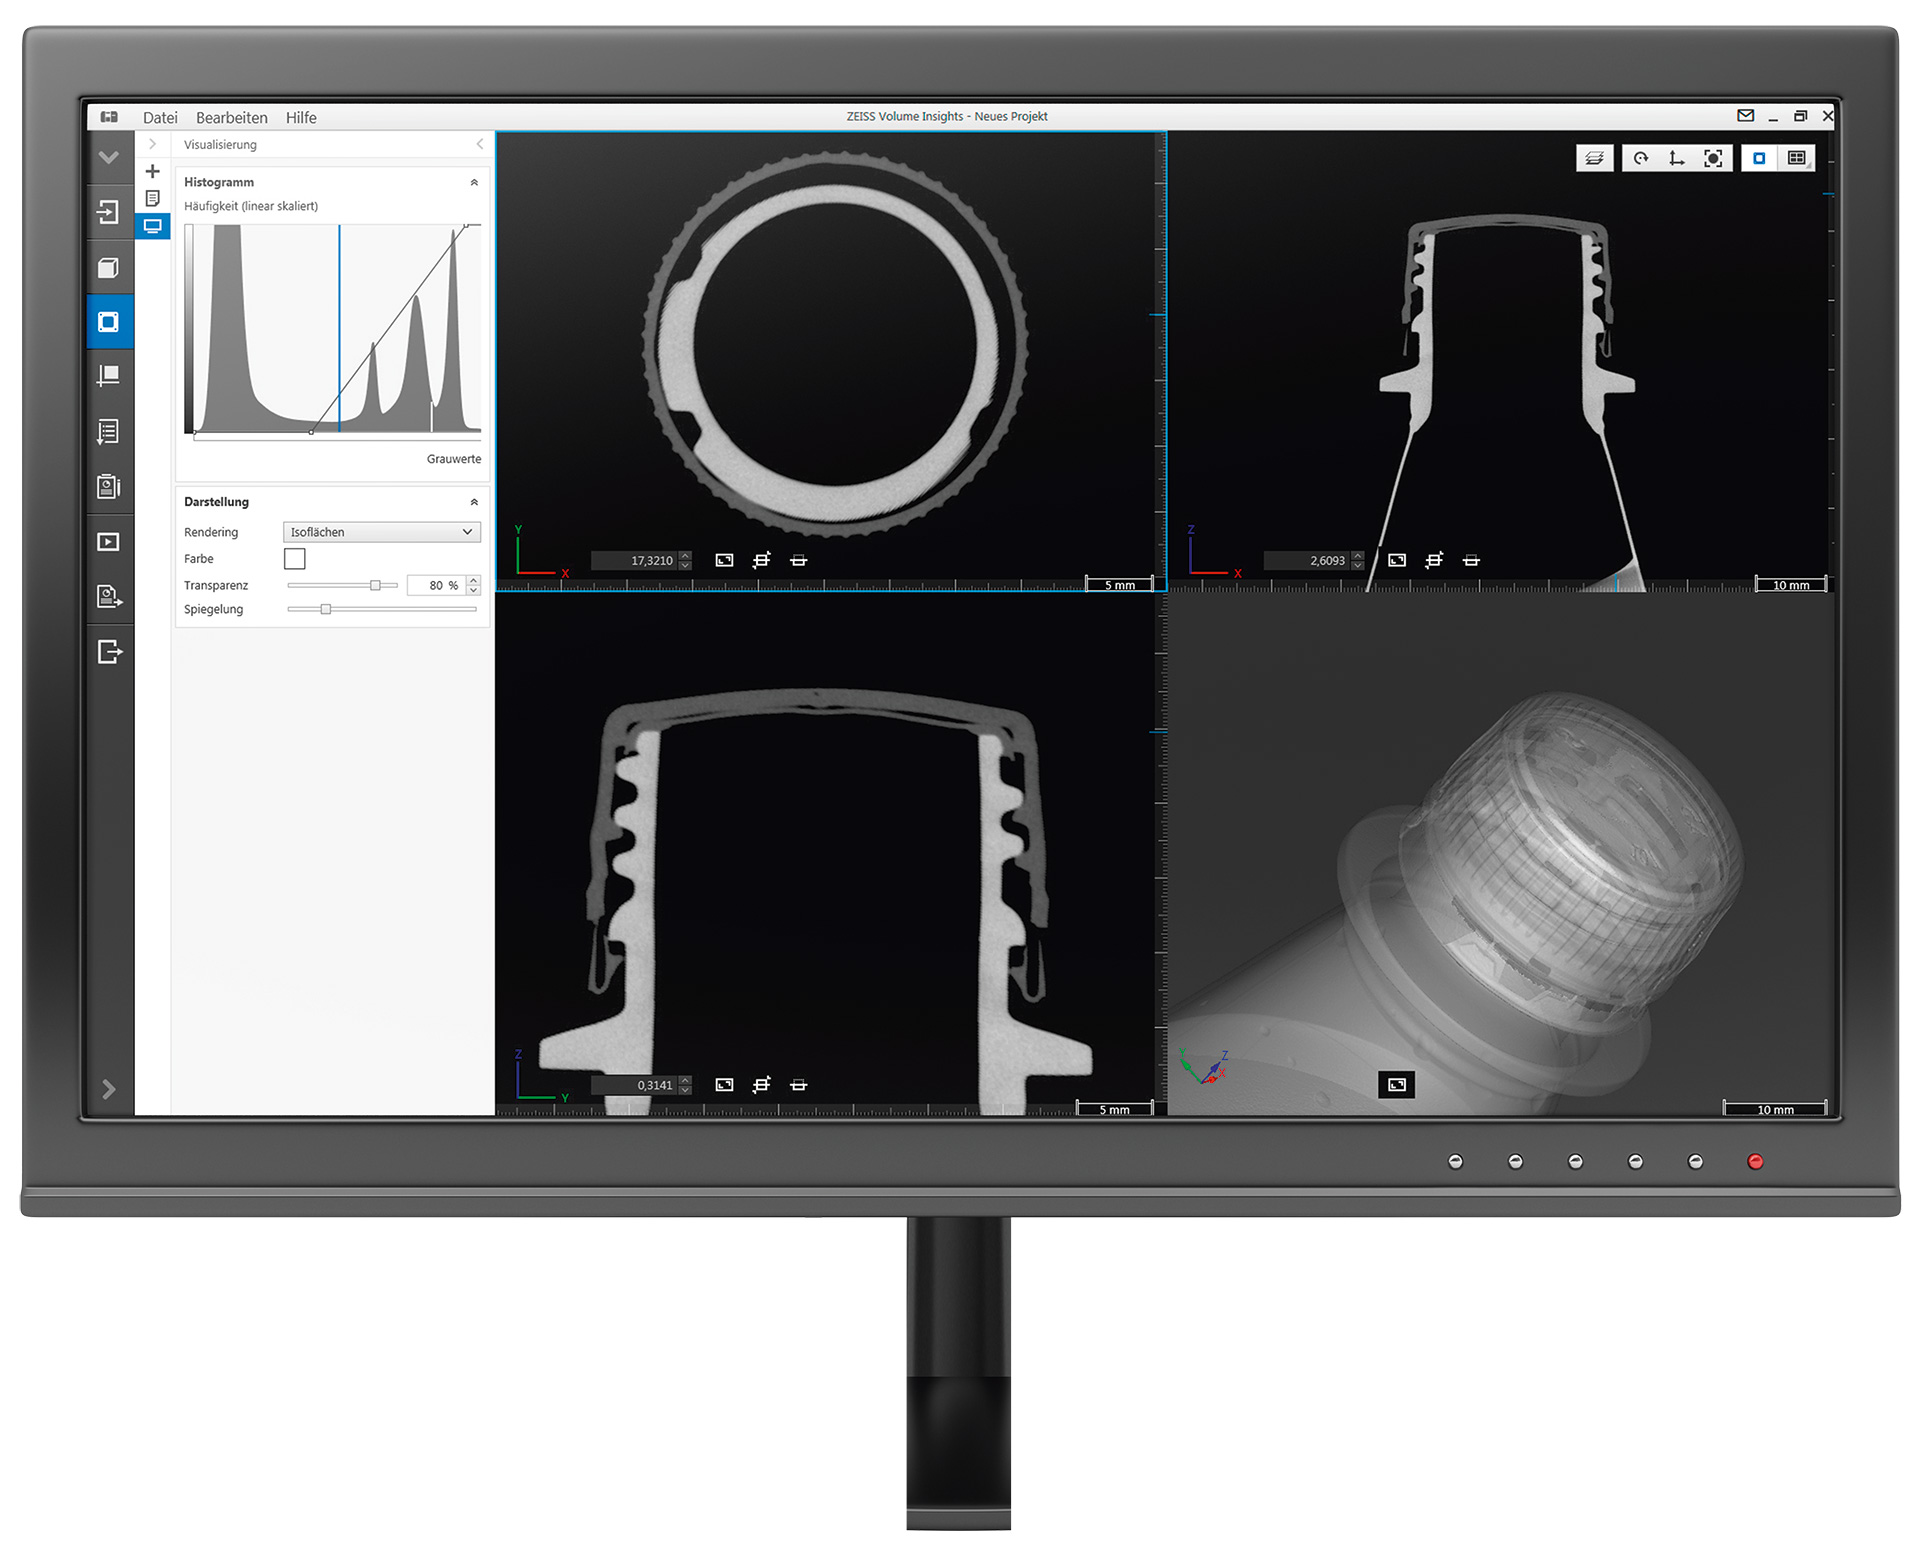The width and height of the screenshot is (1920, 1554).
Task: Click the slice layers toolbar icon
Action: [x=1594, y=158]
